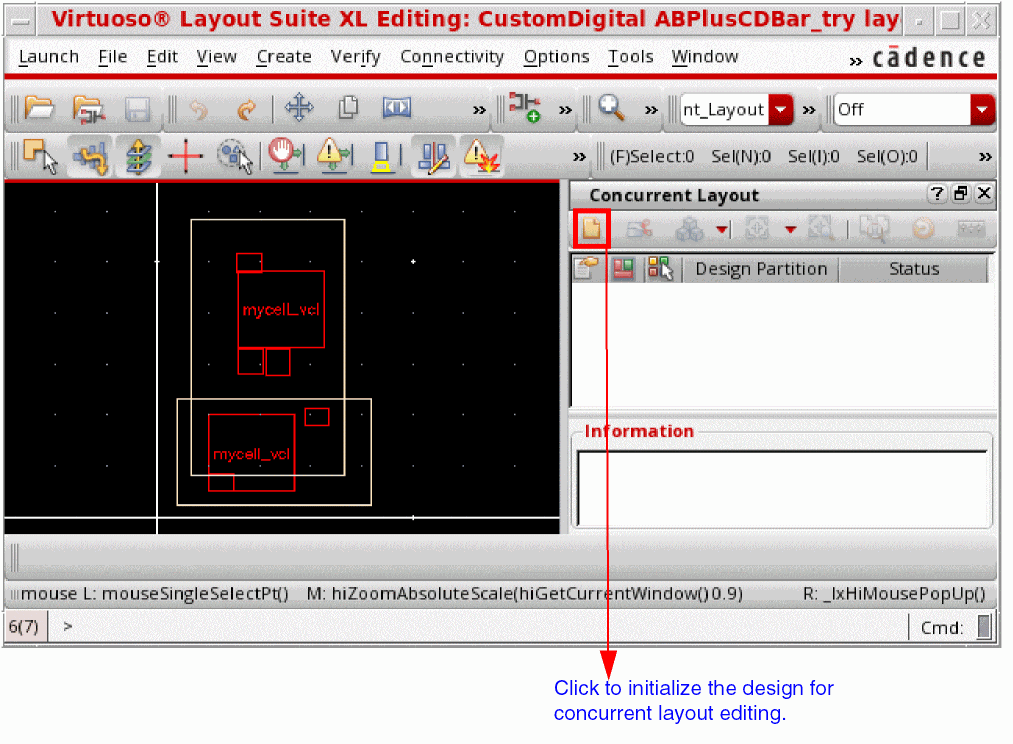Click the green layers stack icon

pyautogui.click(x=138, y=157)
